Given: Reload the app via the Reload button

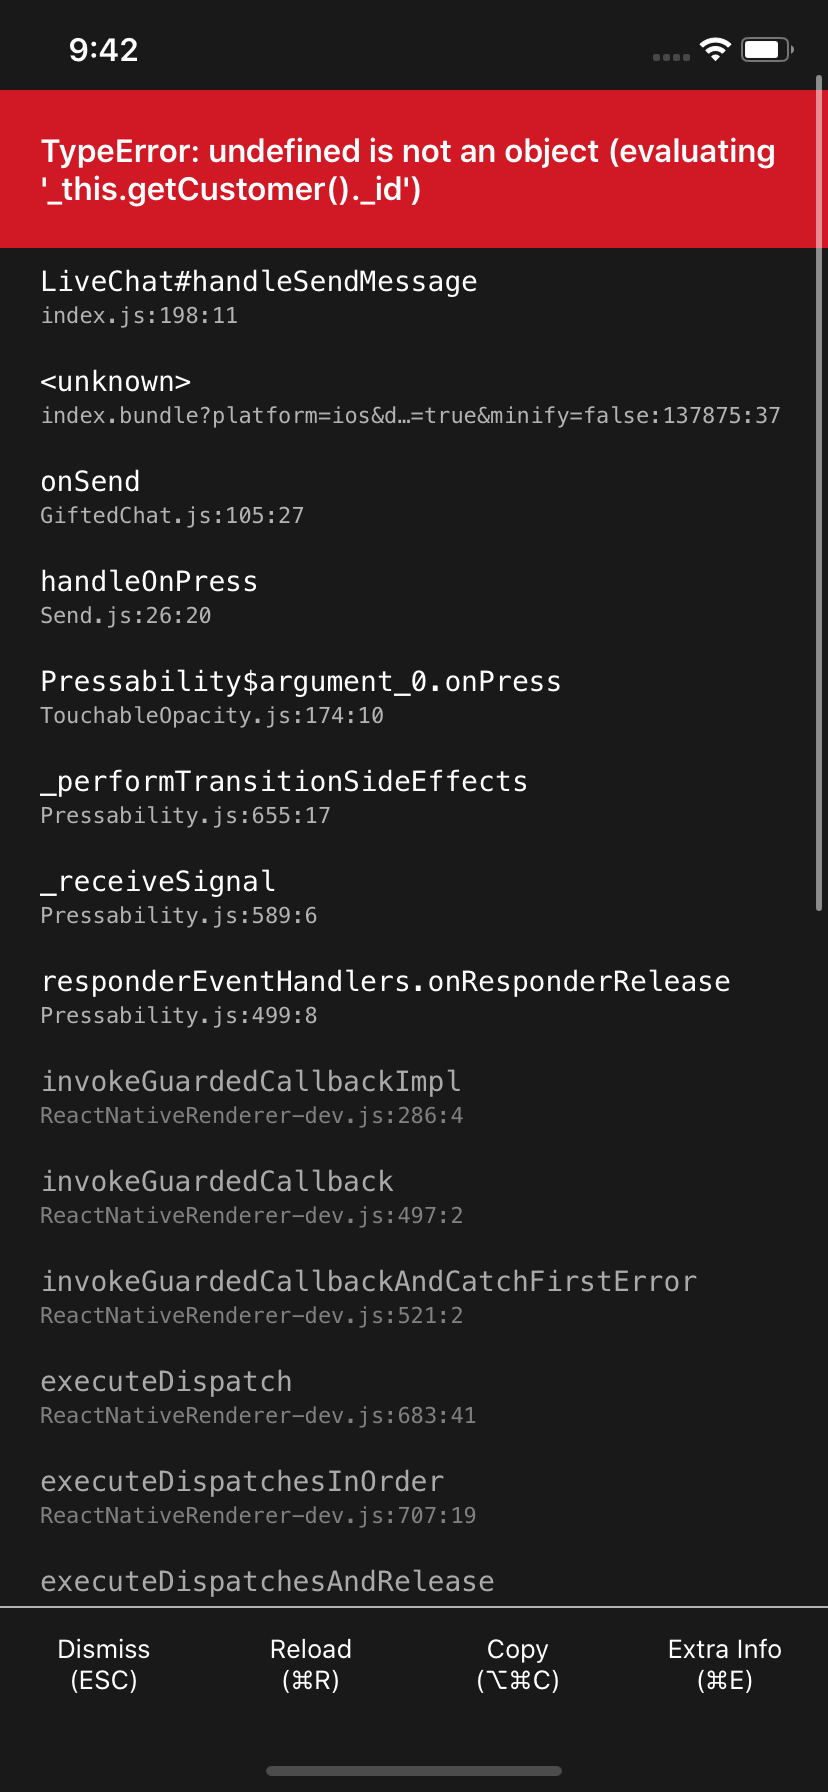Looking at the screenshot, I should 310,1663.
